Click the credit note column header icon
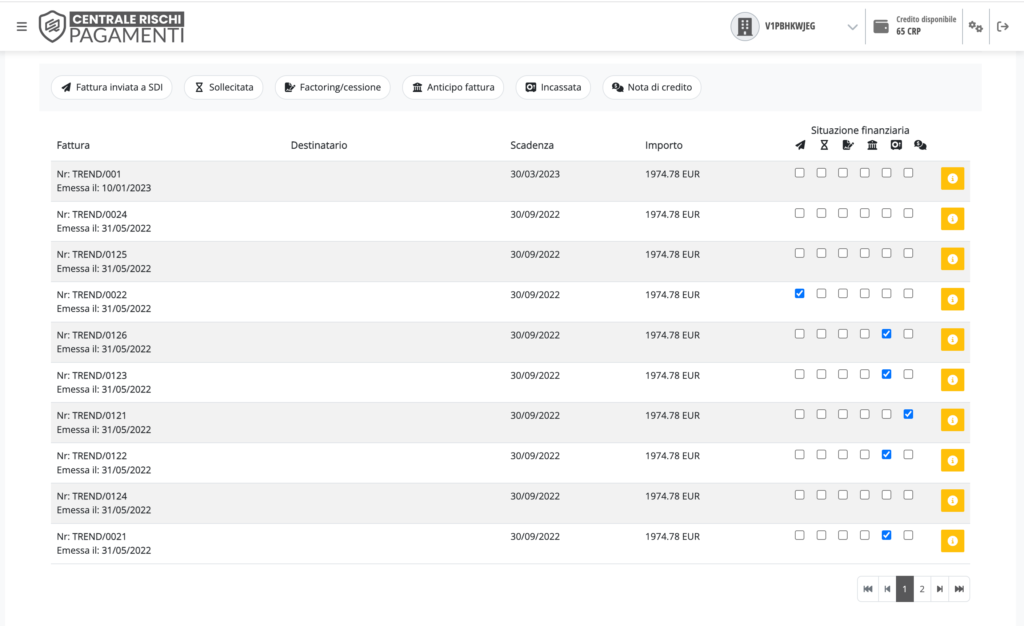Viewport: 1024px width, 626px height. coord(920,145)
